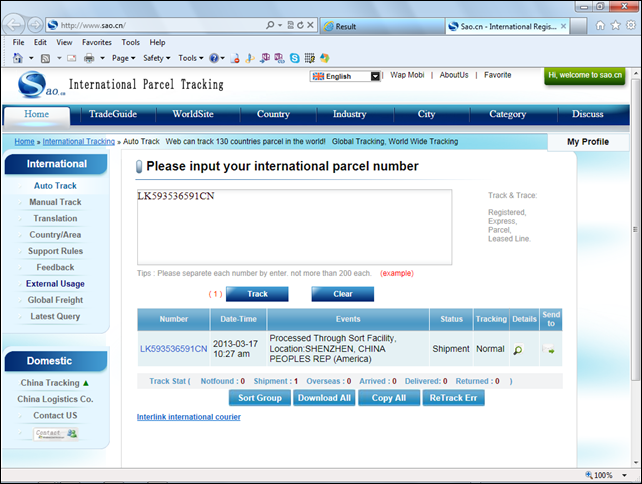
Task: Click the RSS feeds icon
Action: tap(45, 58)
